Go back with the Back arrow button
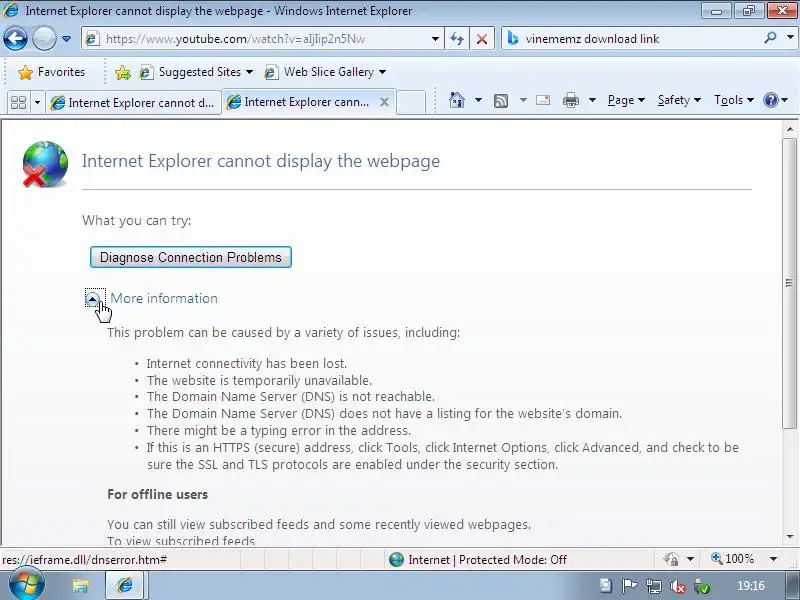This screenshot has width=800, height=600. tap(15, 39)
